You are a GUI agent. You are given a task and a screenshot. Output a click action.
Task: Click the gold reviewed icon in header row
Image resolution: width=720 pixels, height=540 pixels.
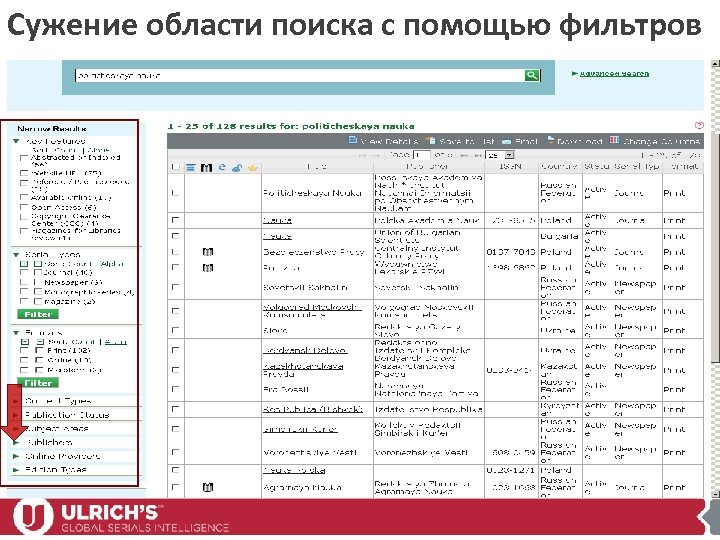(253, 168)
